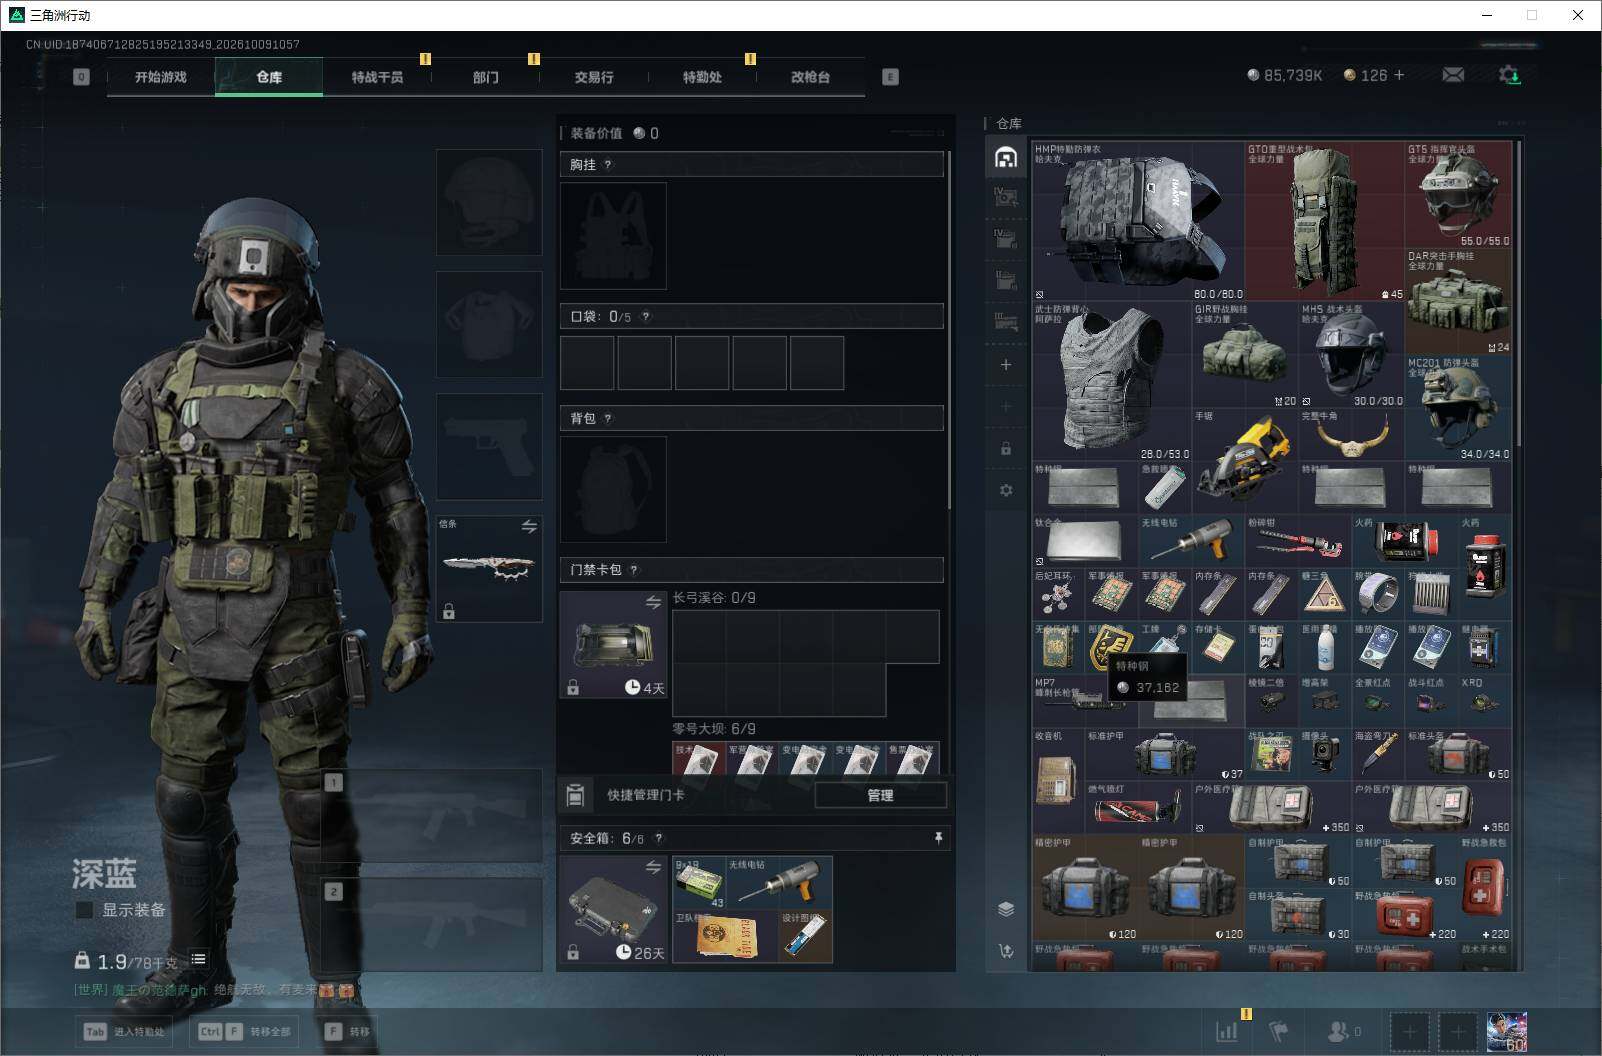The height and width of the screenshot is (1056, 1602).
Task: Click the 转移全部 button
Action: 245,1031
